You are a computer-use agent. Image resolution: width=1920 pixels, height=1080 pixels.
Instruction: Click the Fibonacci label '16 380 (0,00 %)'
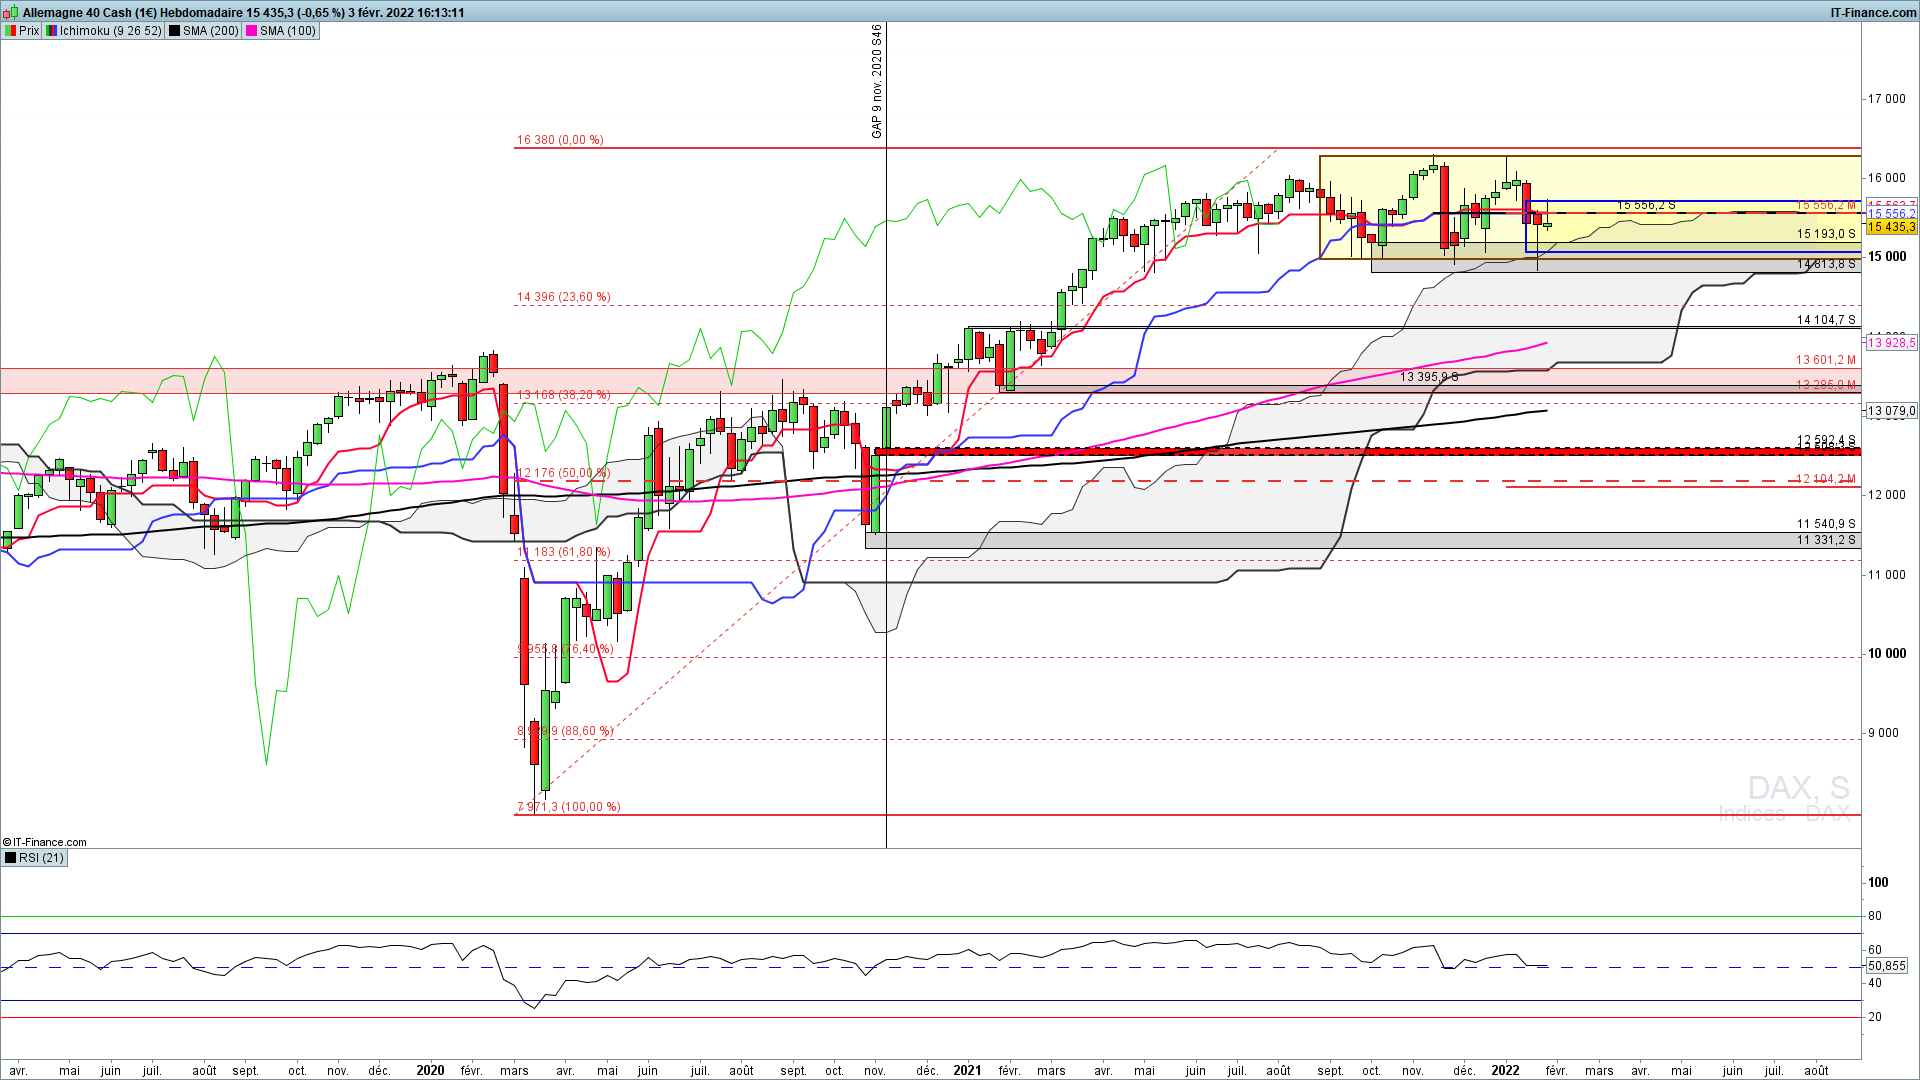pyautogui.click(x=560, y=140)
